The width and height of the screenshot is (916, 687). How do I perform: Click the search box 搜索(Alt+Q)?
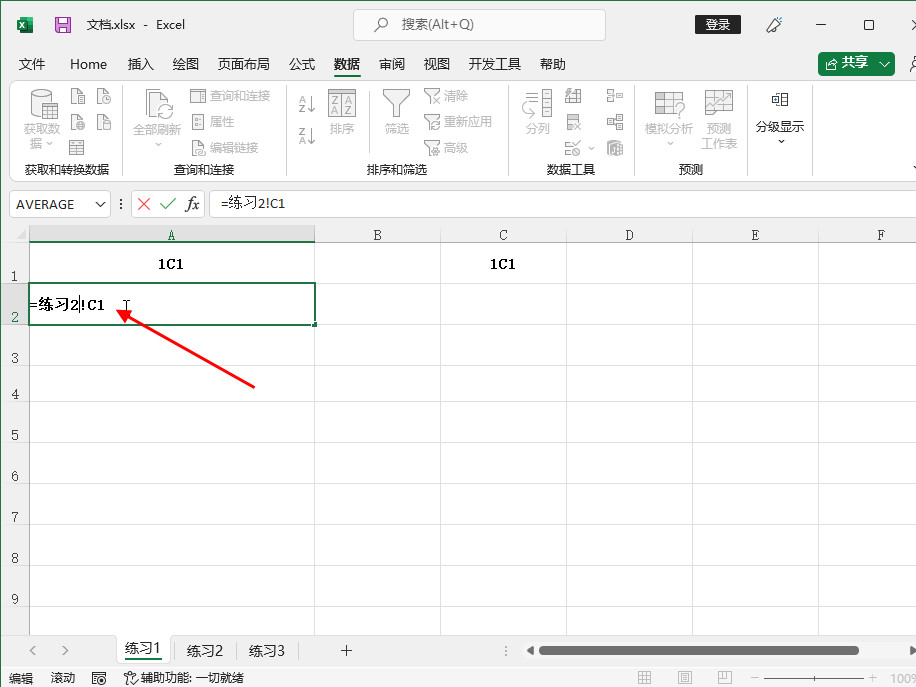479,25
